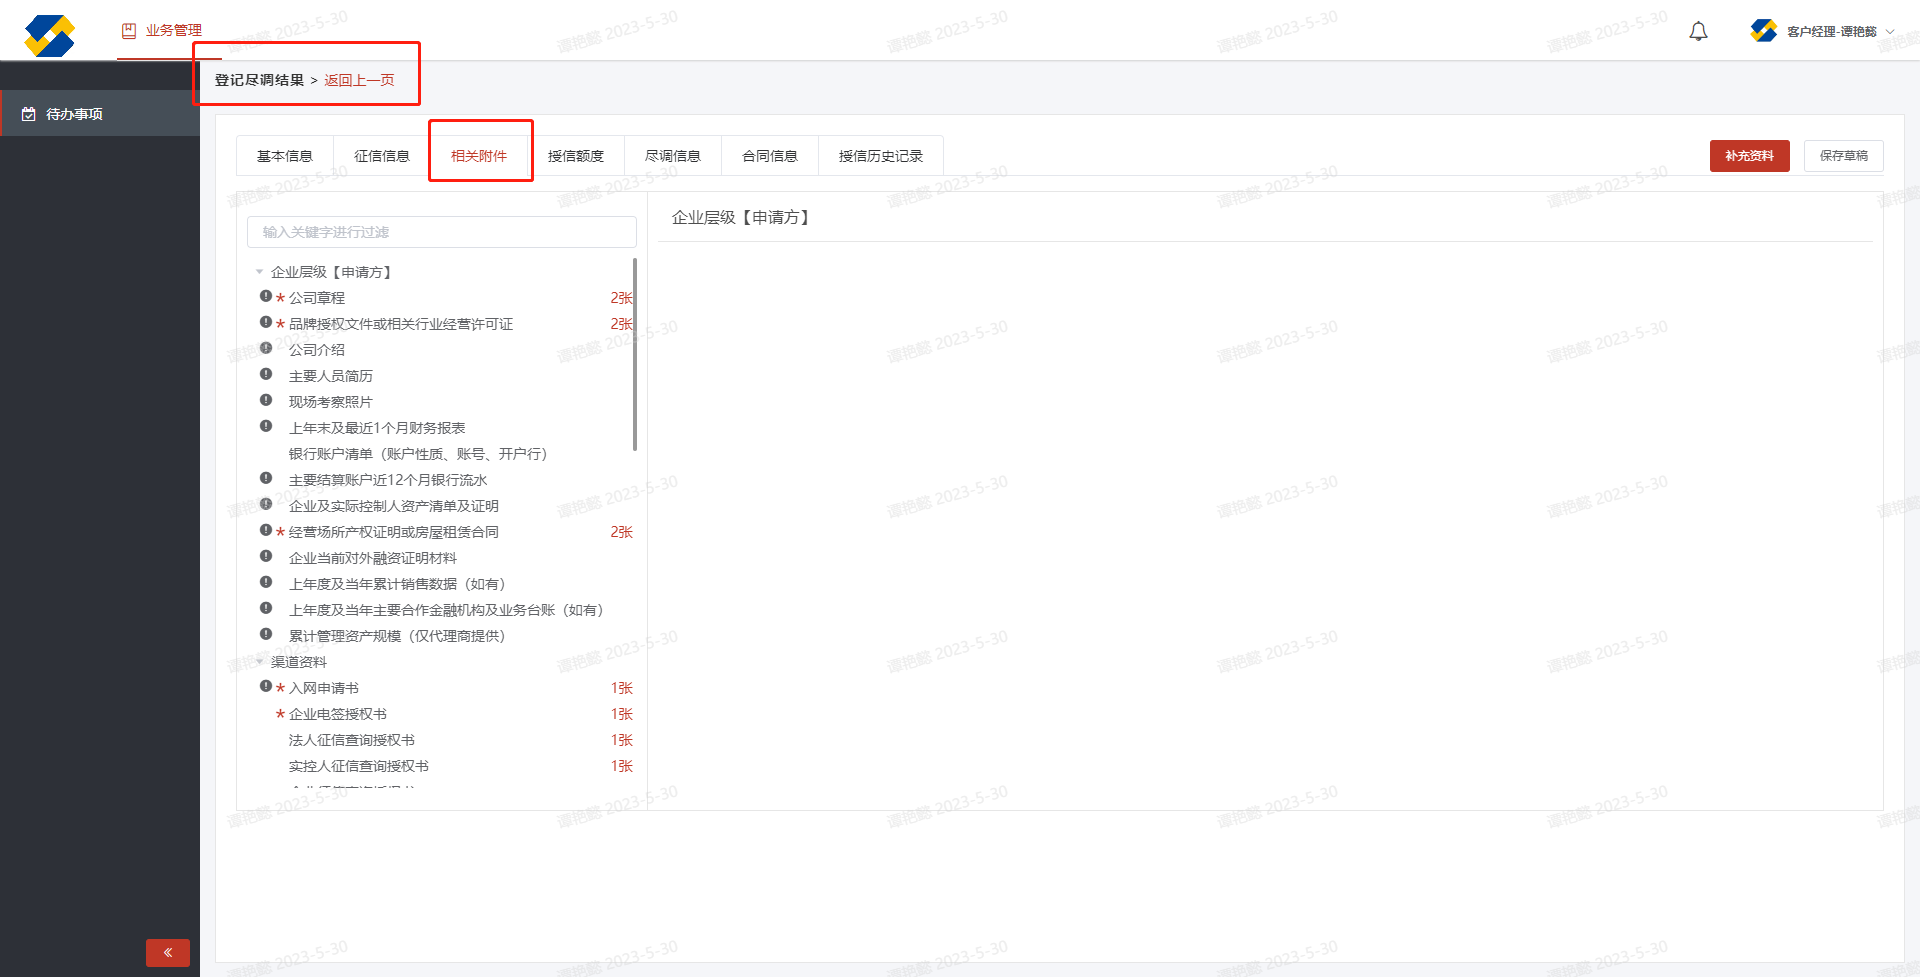Click the info icon beside 现场考察照片
The width and height of the screenshot is (1920, 977).
(266, 400)
